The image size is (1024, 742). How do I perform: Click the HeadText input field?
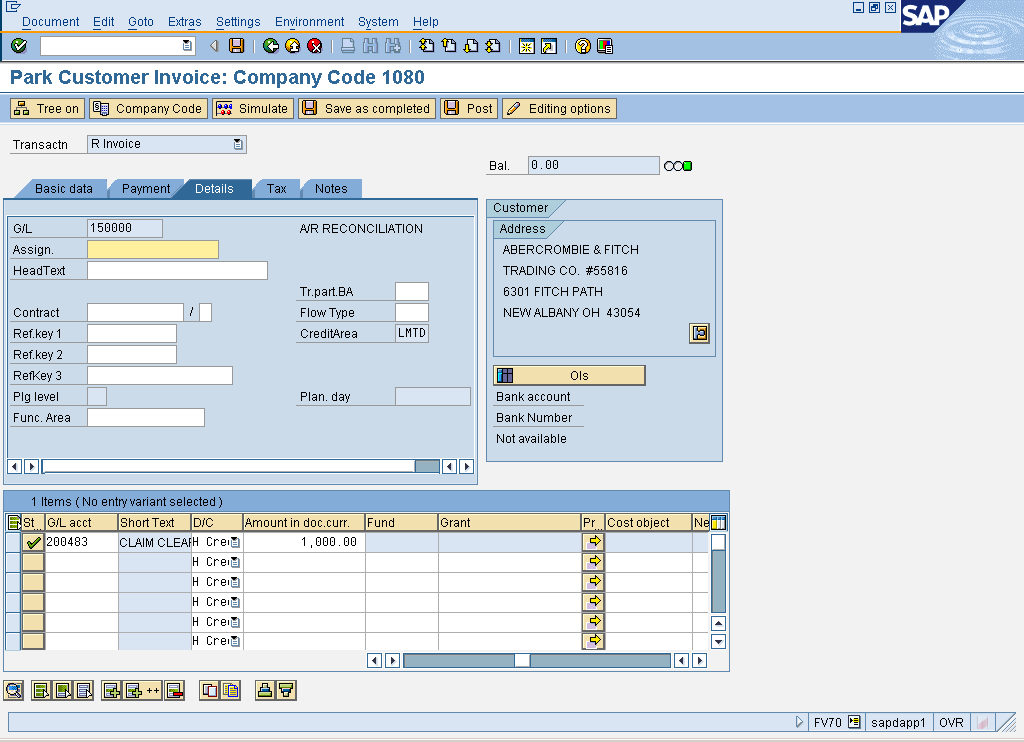click(x=177, y=270)
